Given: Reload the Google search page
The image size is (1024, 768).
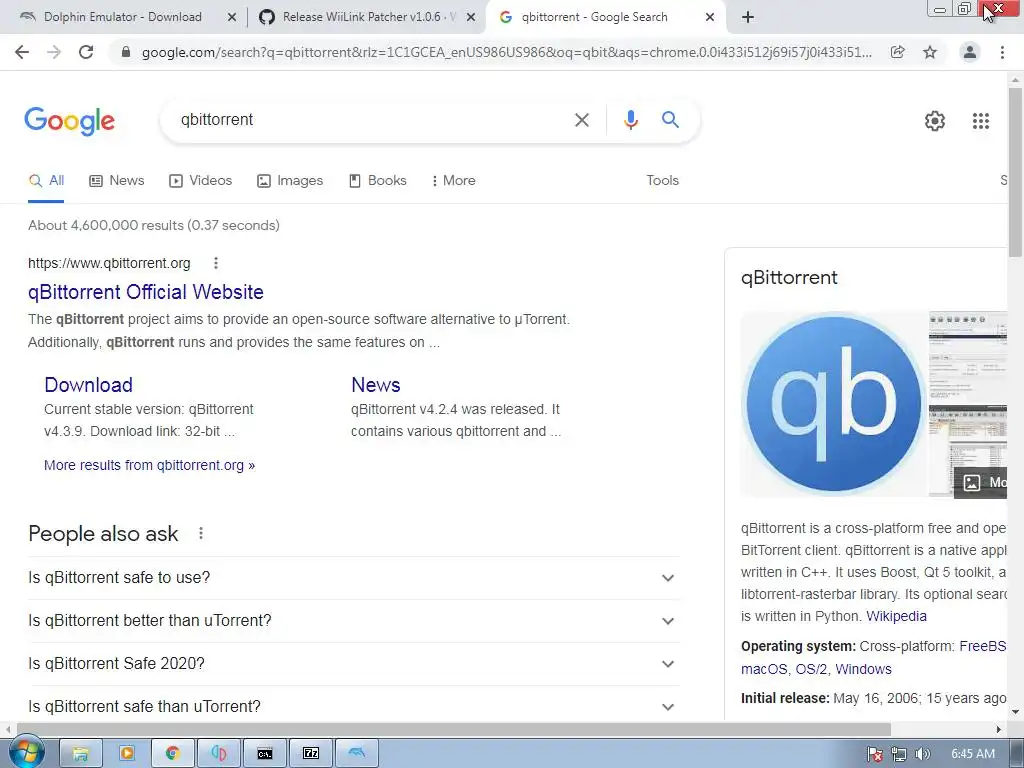Looking at the screenshot, I should click(x=86, y=52).
